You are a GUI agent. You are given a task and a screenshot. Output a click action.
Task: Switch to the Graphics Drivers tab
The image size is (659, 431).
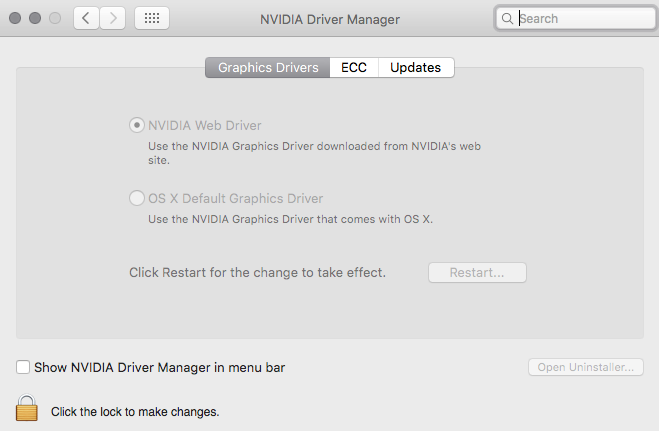pyautogui.click(x=268, y=68)
